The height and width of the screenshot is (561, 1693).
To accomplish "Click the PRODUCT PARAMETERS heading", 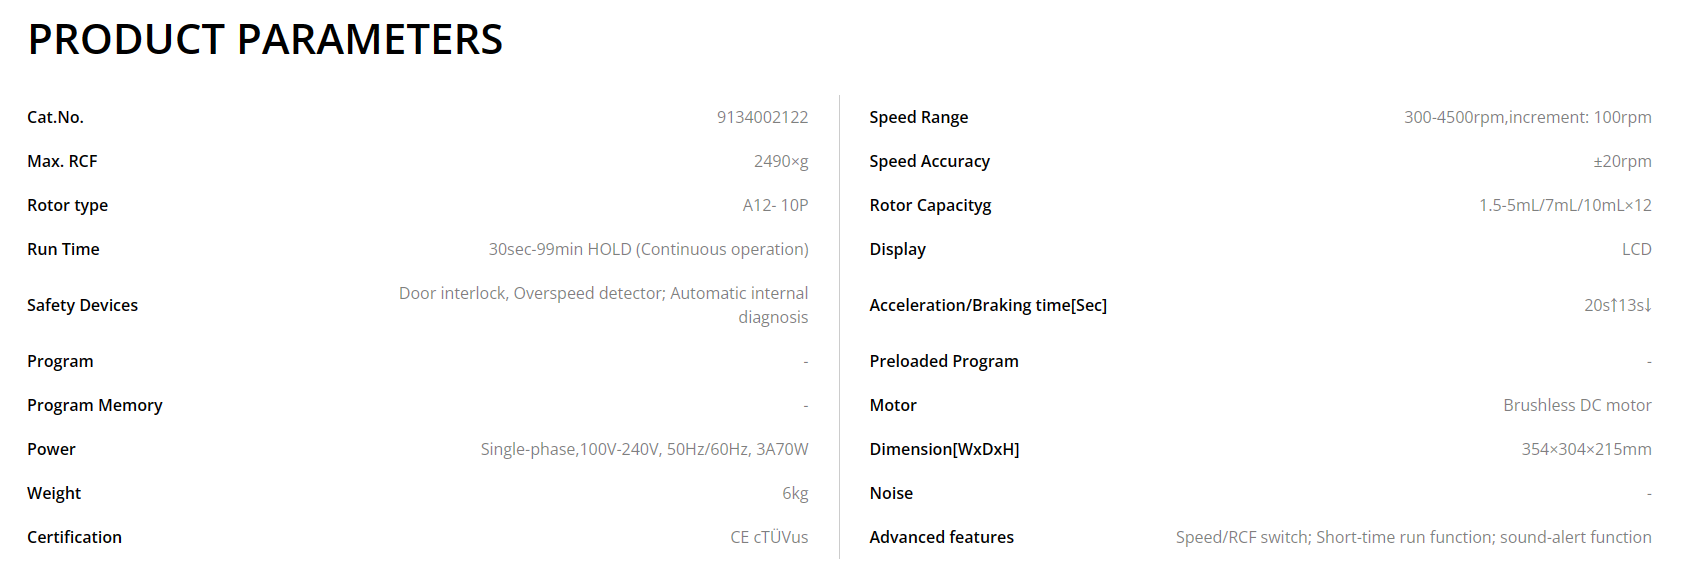I will pos(265,40).
